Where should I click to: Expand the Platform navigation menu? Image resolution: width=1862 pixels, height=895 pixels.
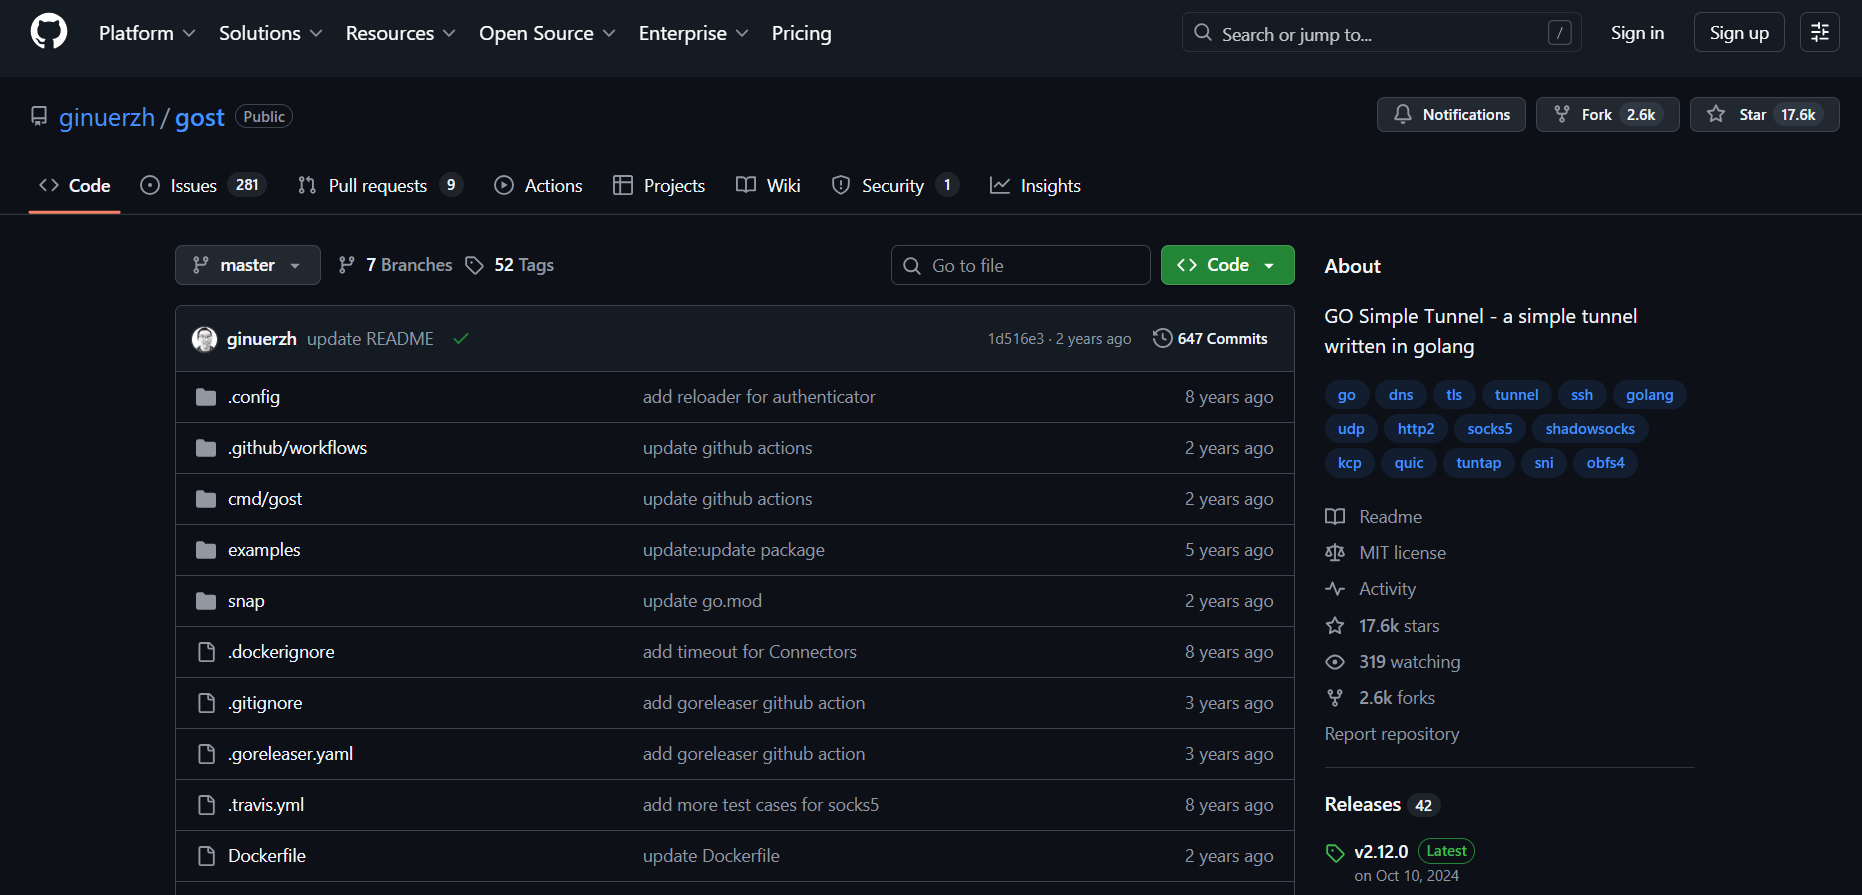coord(147,33)
